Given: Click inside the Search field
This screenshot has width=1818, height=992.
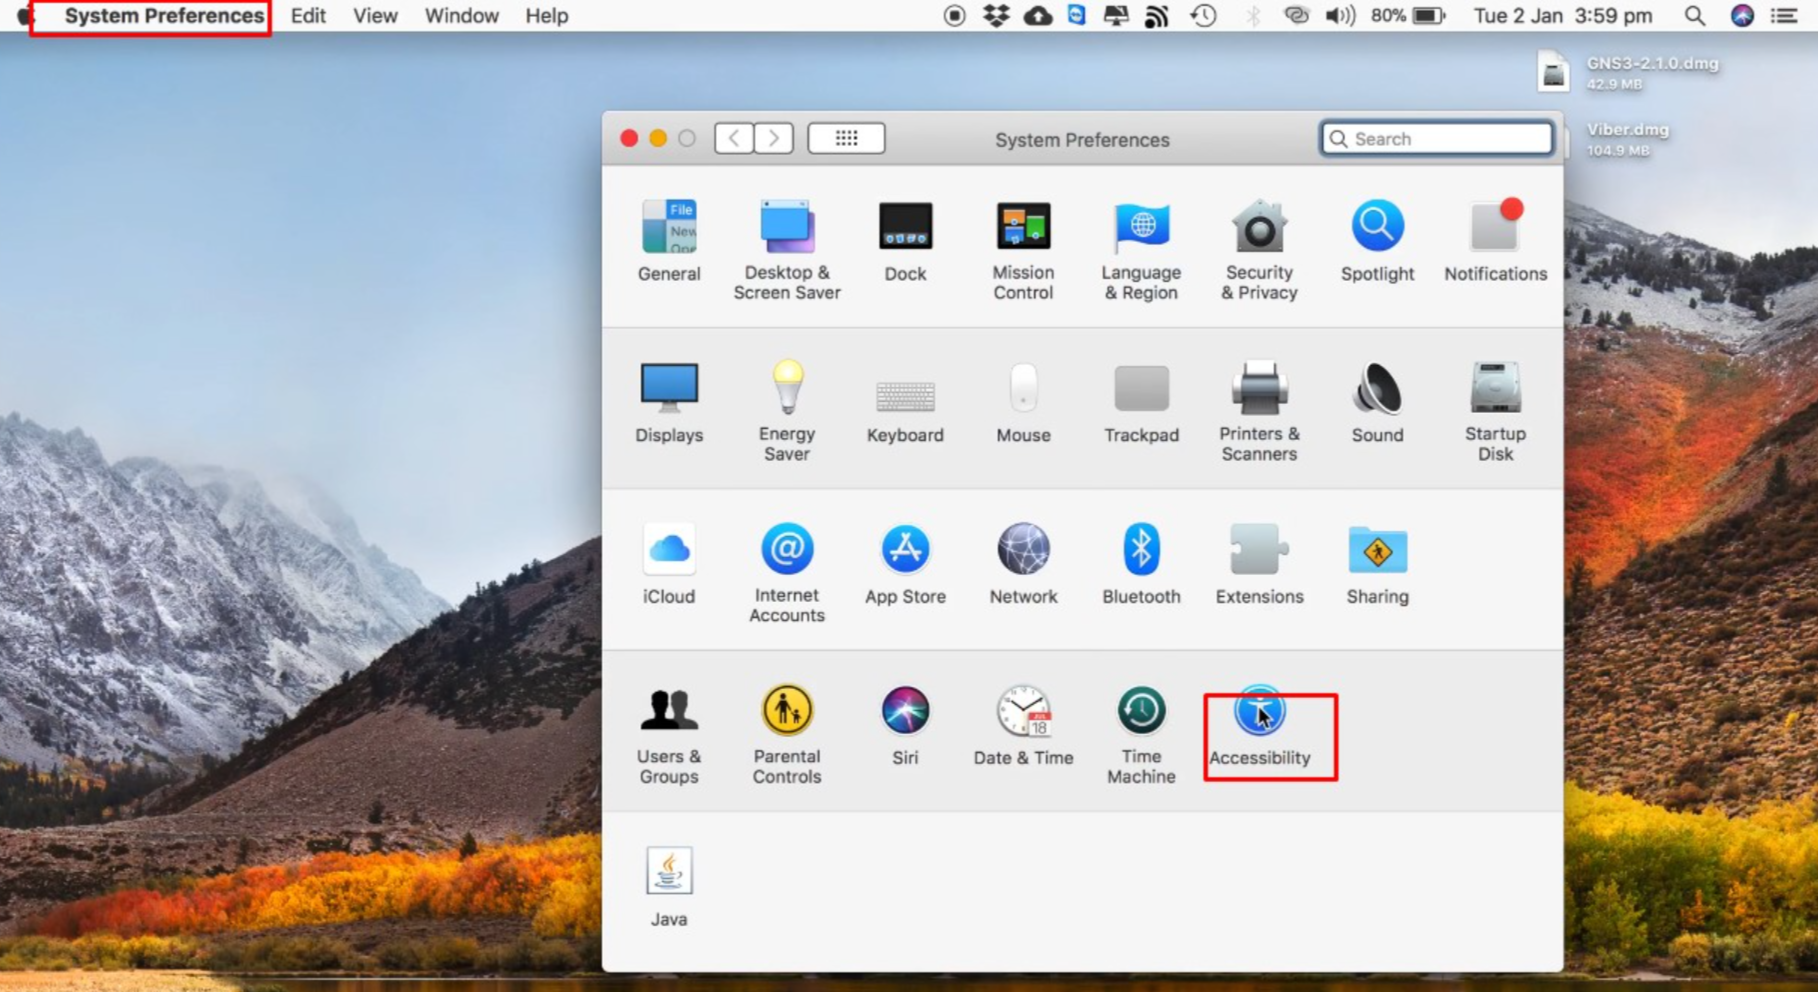Looking at the screenshot, I should pyautogui.click(x=1435, y=138).
